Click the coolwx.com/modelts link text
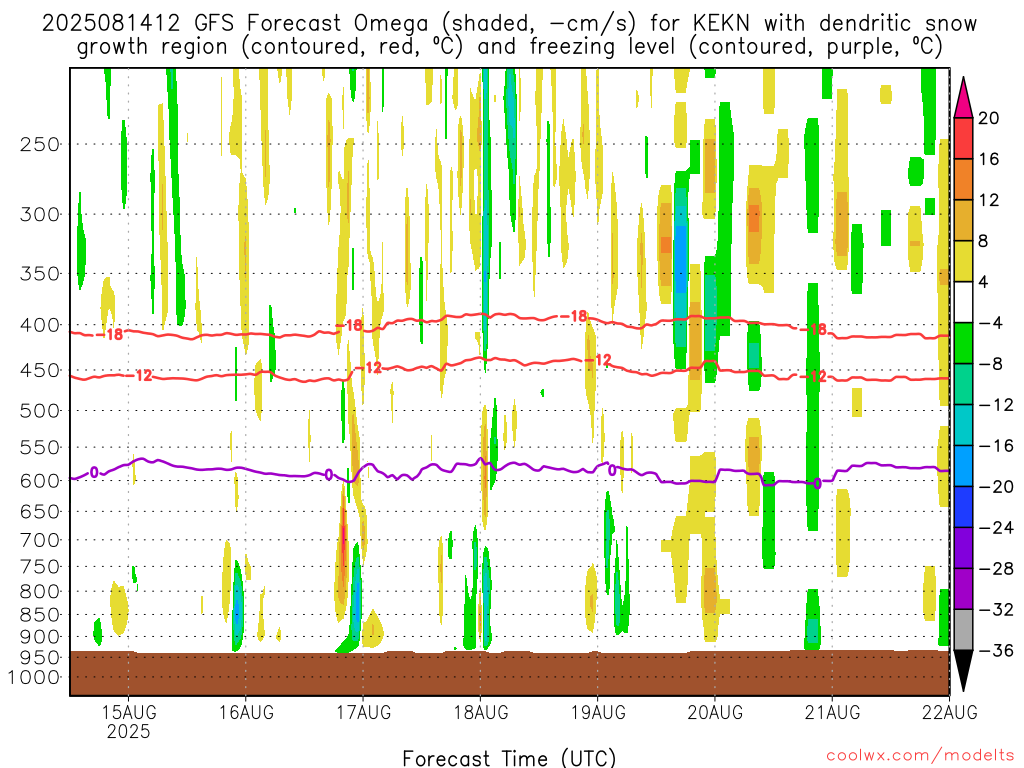The width and height of the screenshot is (1024, 768). click(920, 756)
